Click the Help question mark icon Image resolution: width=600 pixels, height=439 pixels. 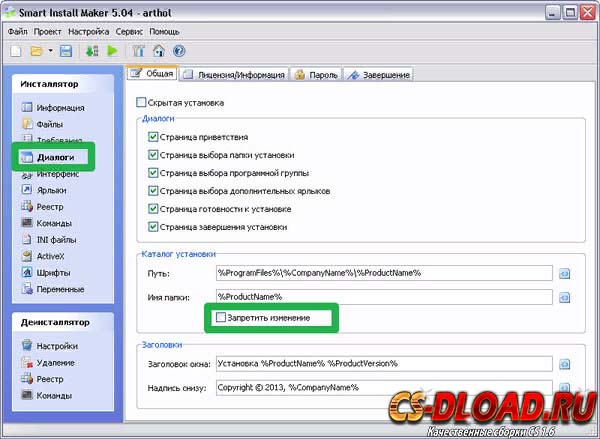click(179, 51)
